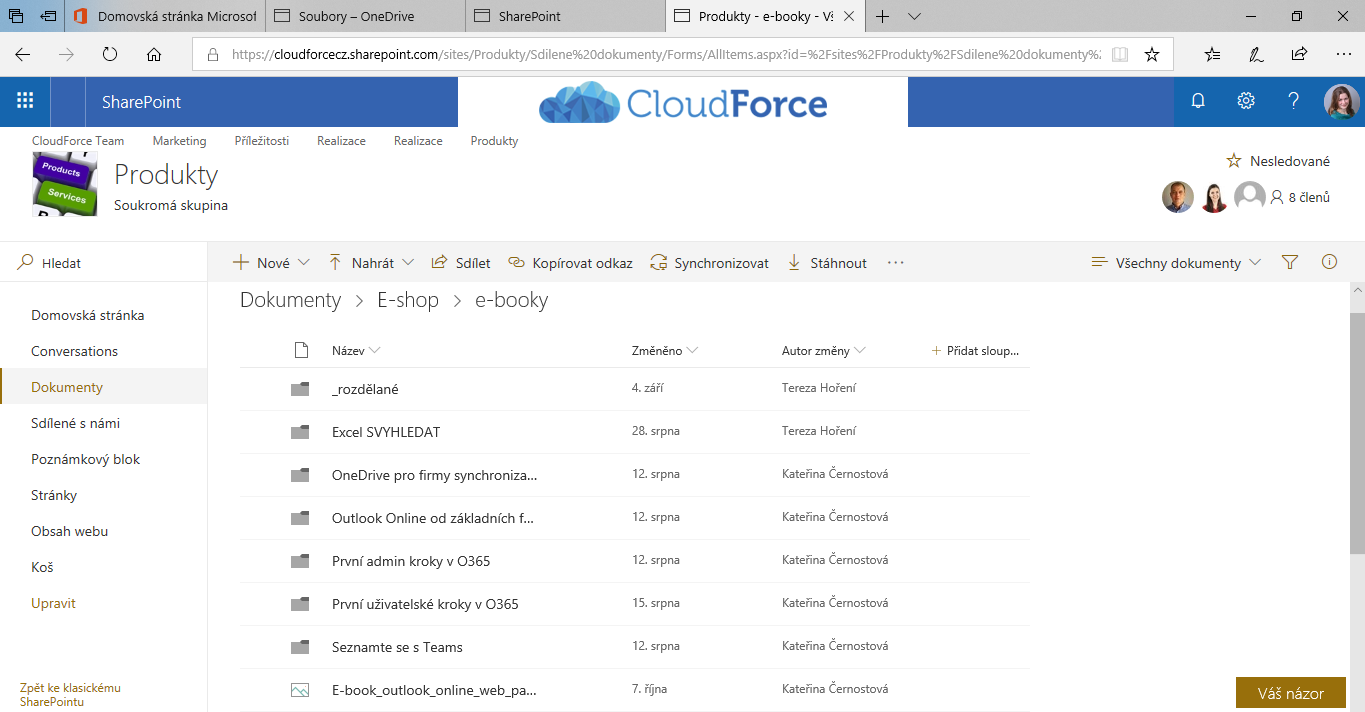Screen dimensions: 1365x712
Task: Navigate to E-shop in the breadcrumb
Action: 407,300
